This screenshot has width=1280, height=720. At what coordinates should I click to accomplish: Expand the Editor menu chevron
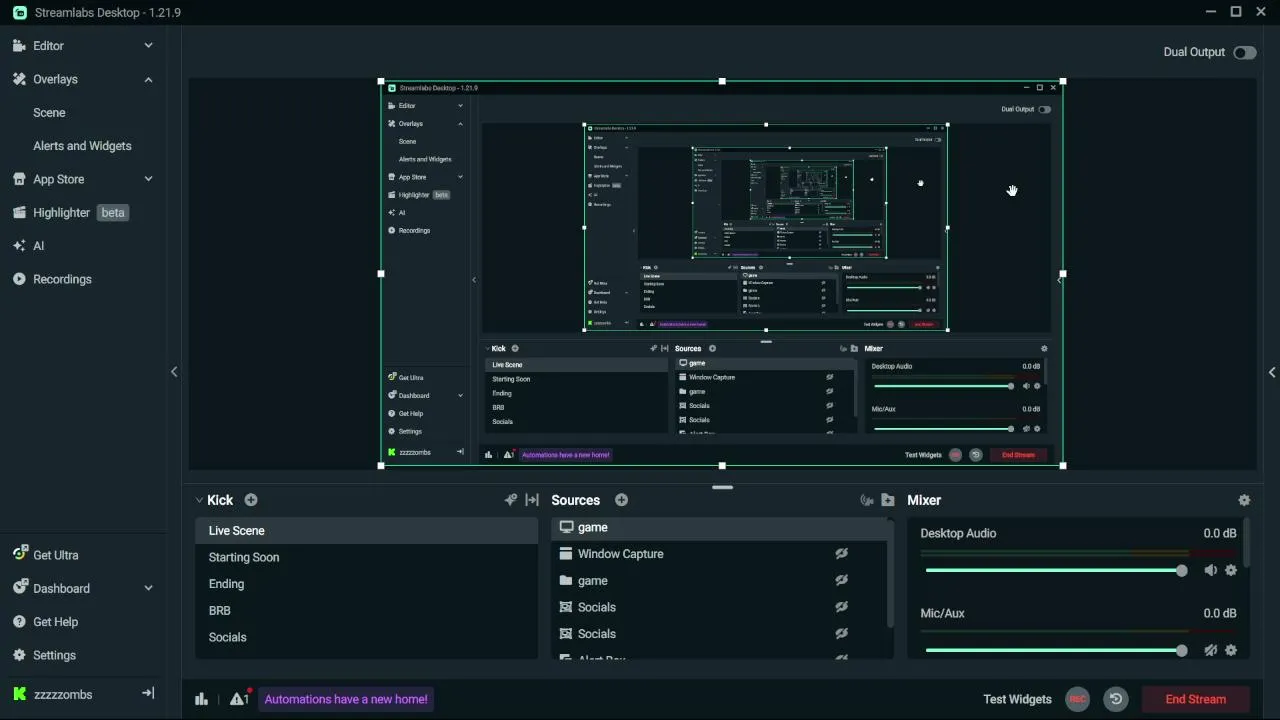(148, 46)
